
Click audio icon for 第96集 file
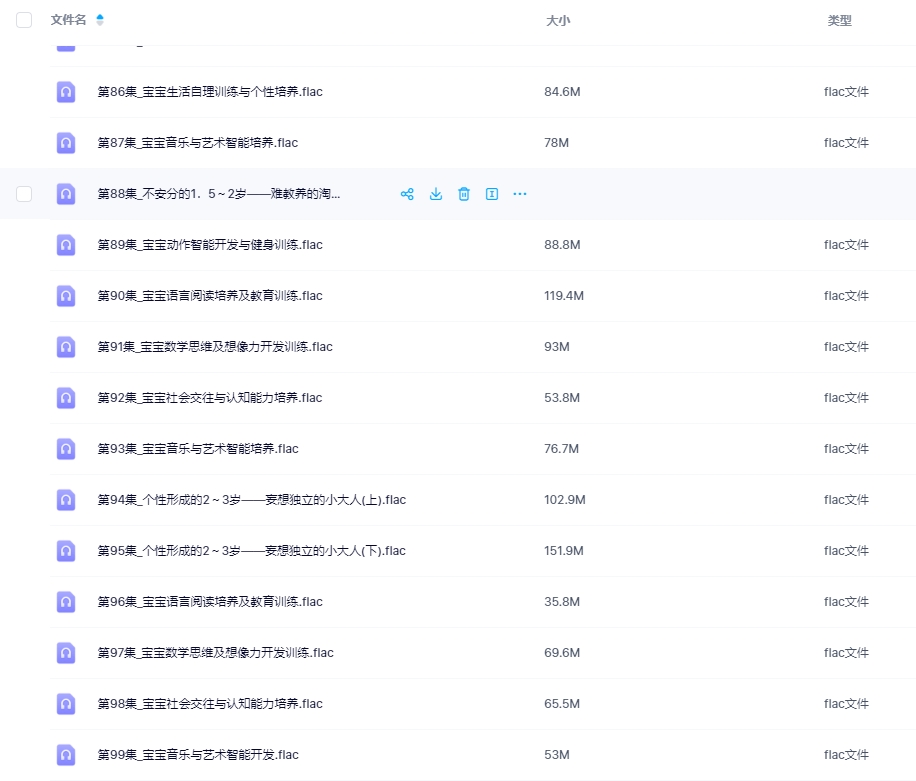tap(66, 602)
